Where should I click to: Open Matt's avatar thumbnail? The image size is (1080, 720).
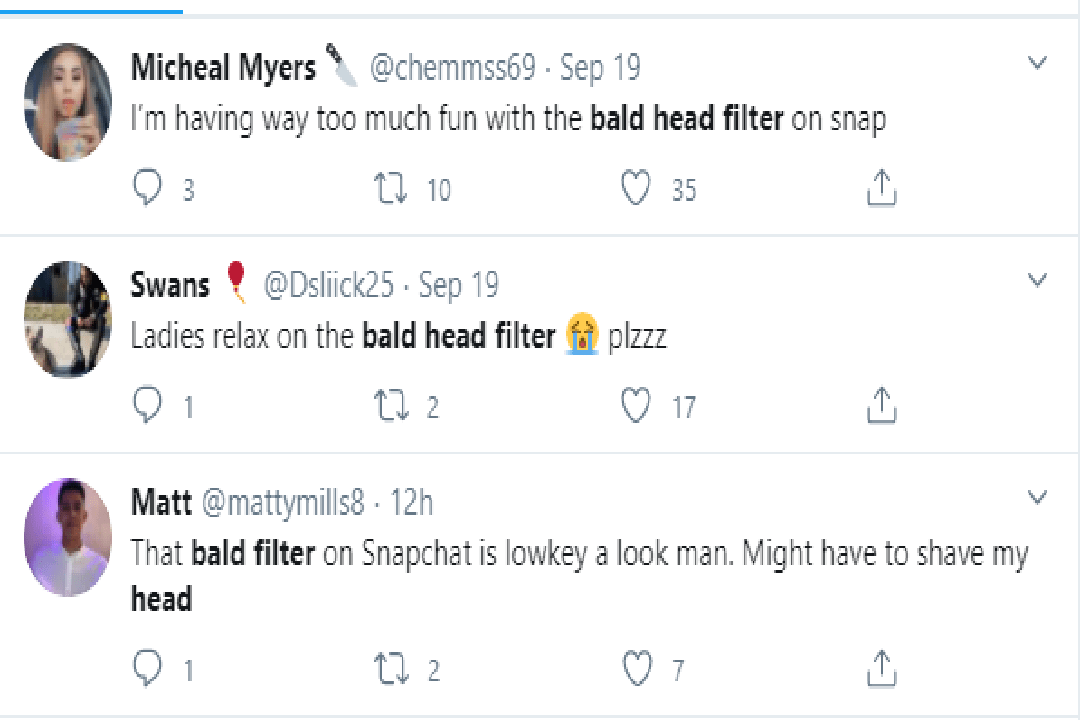(67, 537)
